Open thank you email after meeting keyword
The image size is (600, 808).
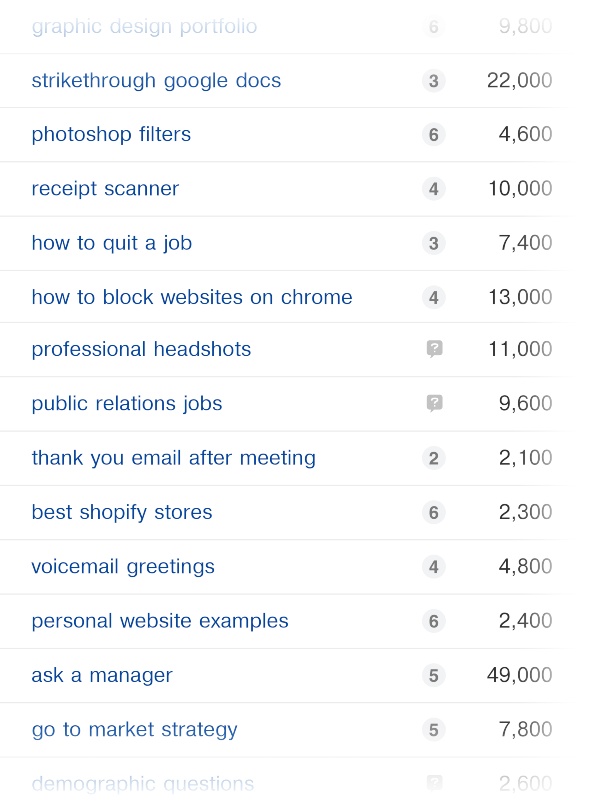click(173, 458)
